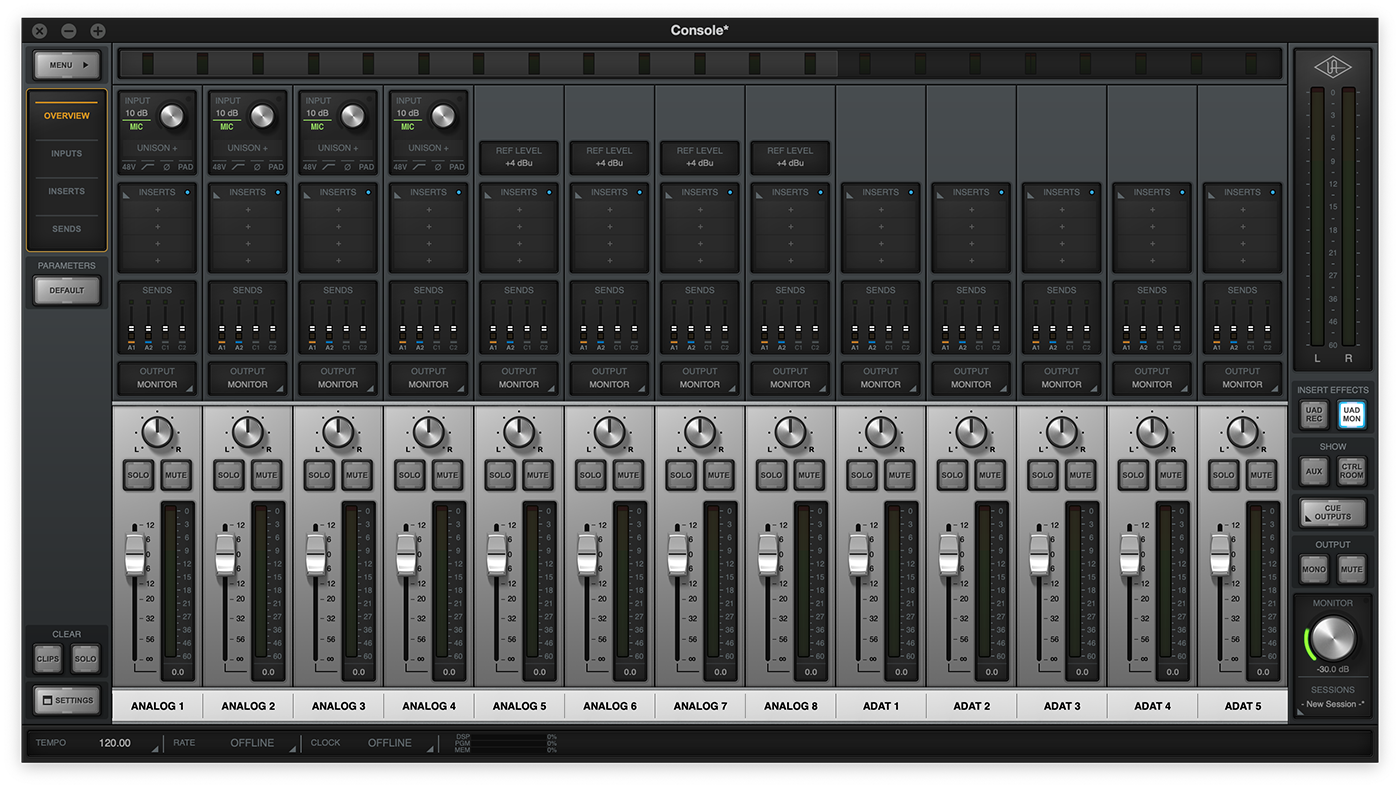The image size is (1400, 788).
Task: Toggle 48V phantom power on Analog 1
Action: (128, 167)
